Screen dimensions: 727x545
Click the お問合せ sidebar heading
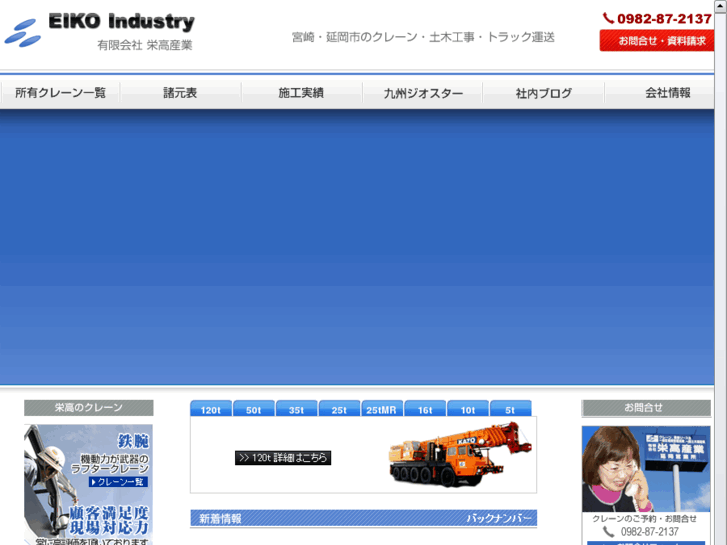tap(646, 408)
